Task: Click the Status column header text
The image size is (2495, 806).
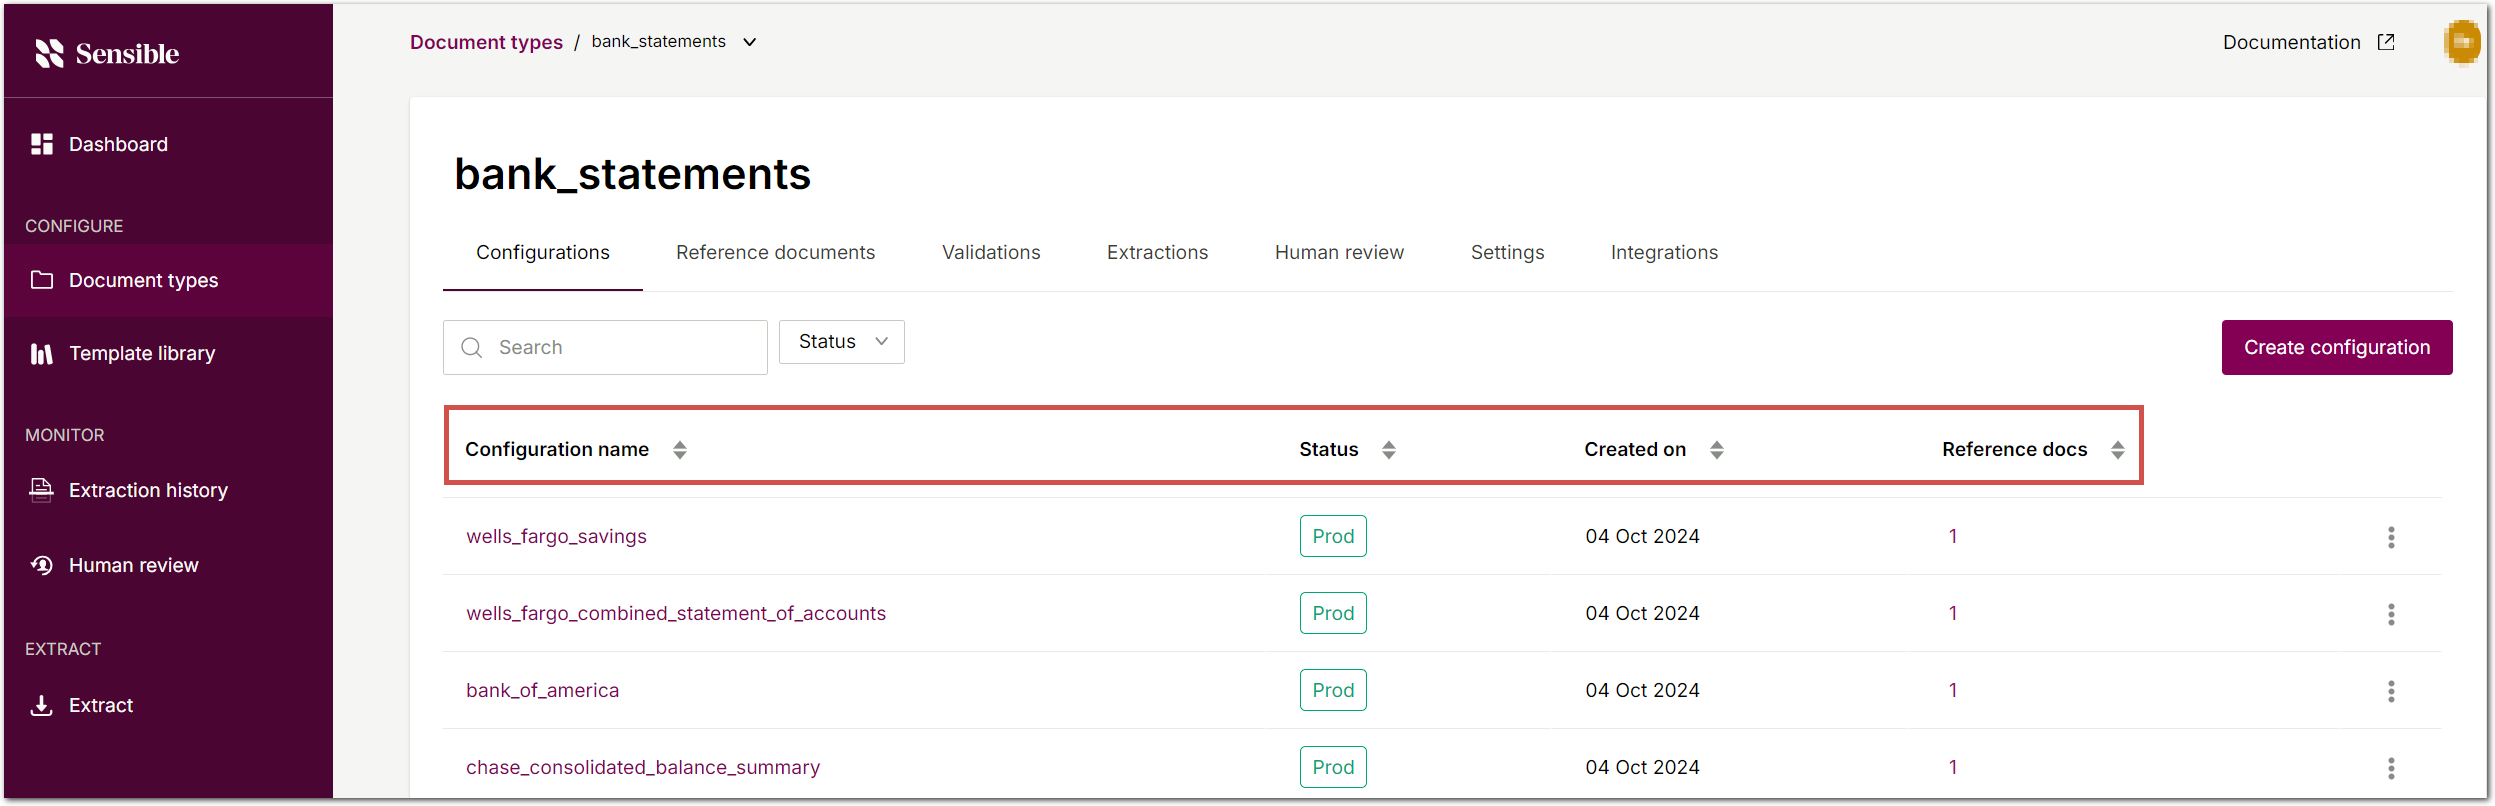Action: click(x=1328, y=450)
